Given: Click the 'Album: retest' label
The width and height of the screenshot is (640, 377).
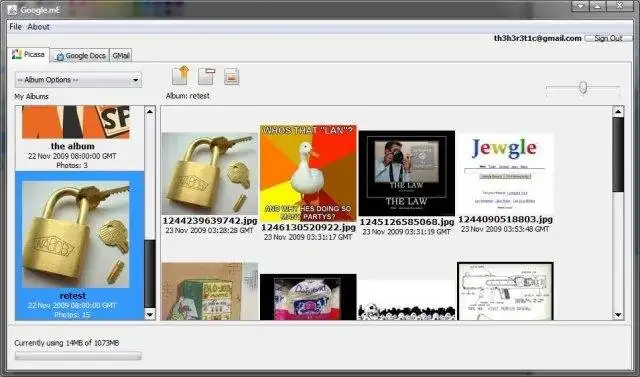Looking at the screenshot, I should [188, 96].
